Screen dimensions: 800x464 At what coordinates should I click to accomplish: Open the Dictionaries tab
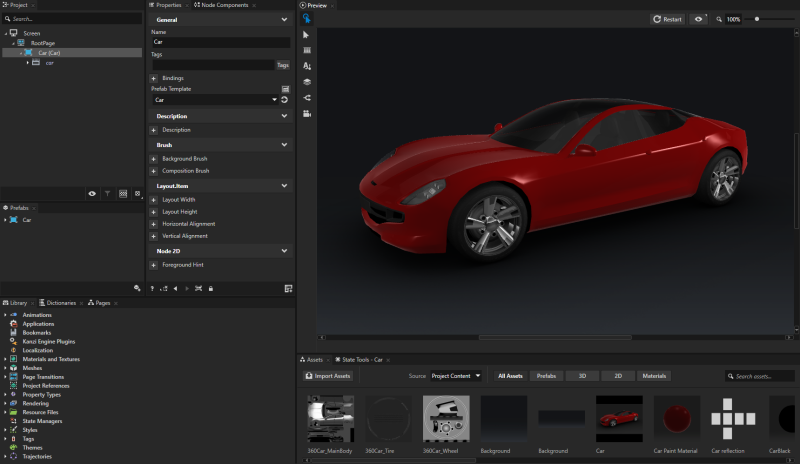(x=60, y=302)
